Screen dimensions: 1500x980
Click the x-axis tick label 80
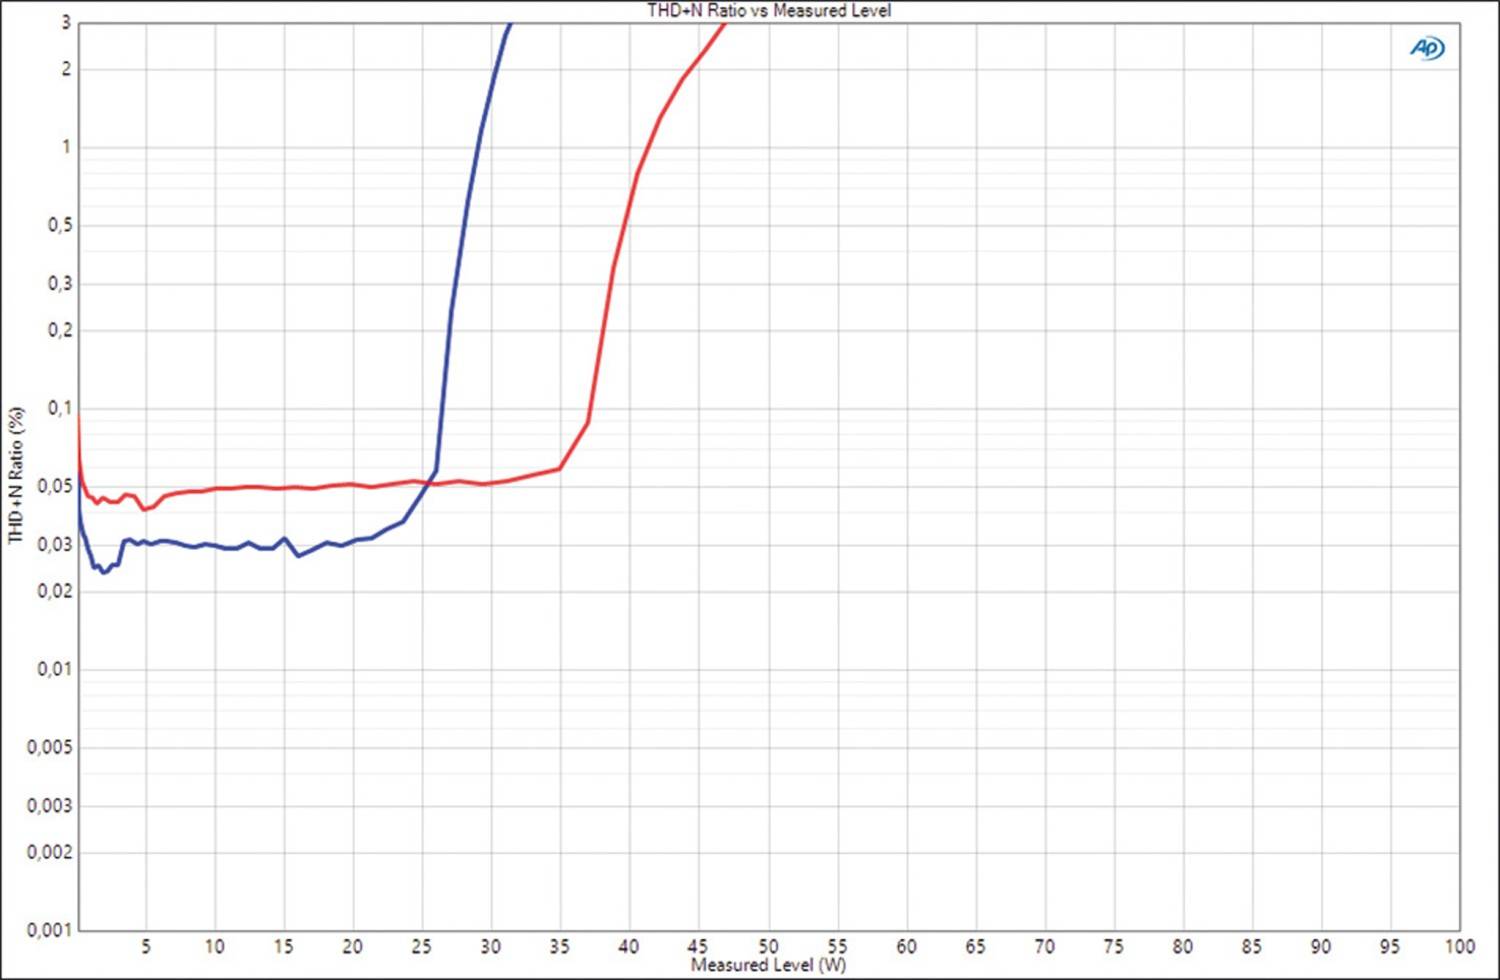pyautogui.click(x=1182, y=946)
